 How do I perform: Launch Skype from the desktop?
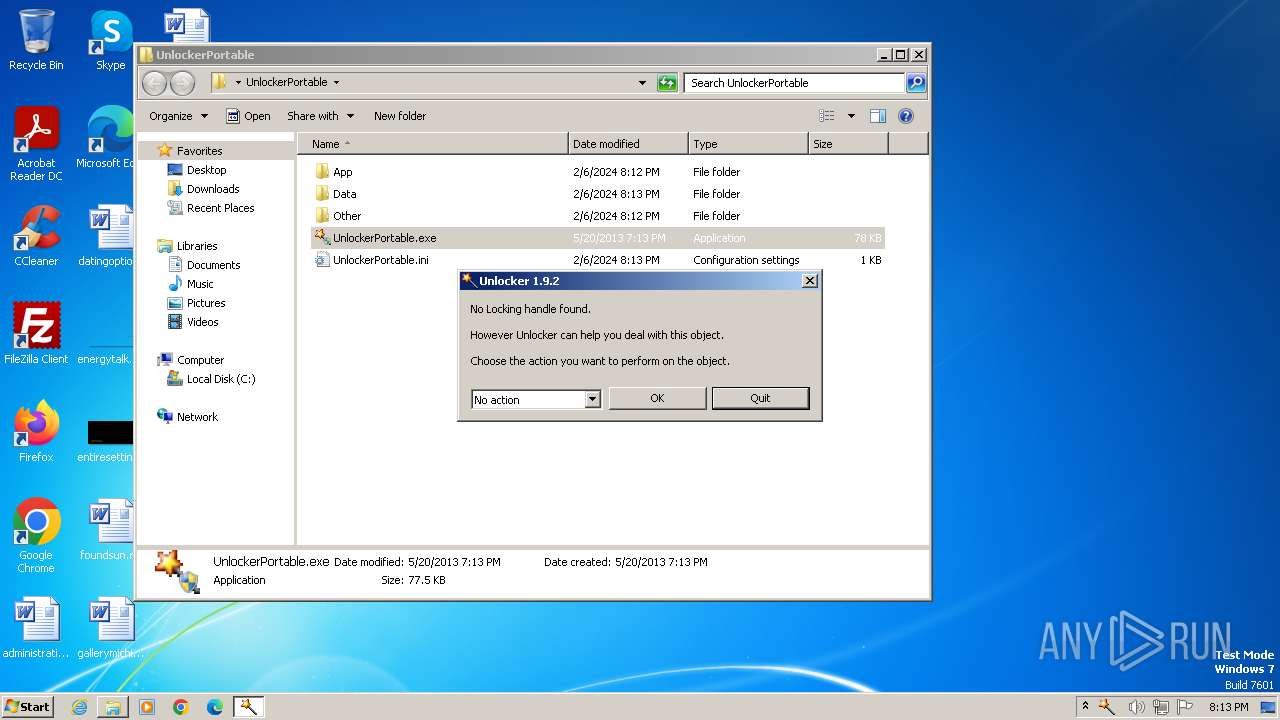[x=110, y=41]
